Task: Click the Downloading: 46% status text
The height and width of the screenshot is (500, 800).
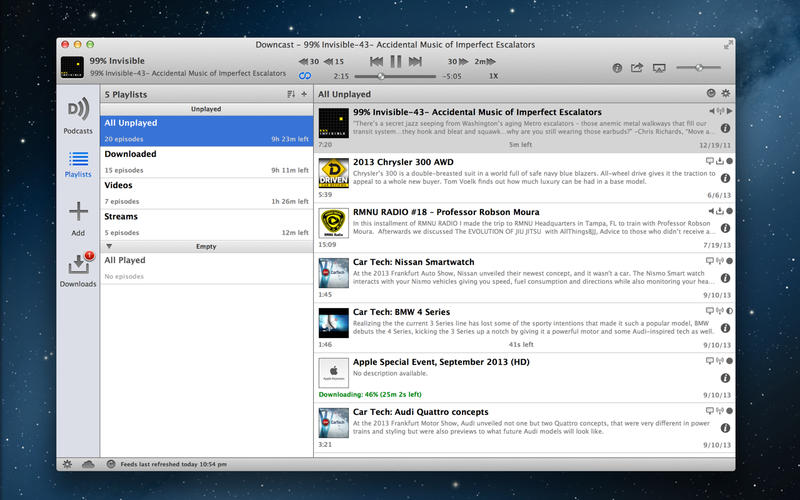Action: point(370,395)
